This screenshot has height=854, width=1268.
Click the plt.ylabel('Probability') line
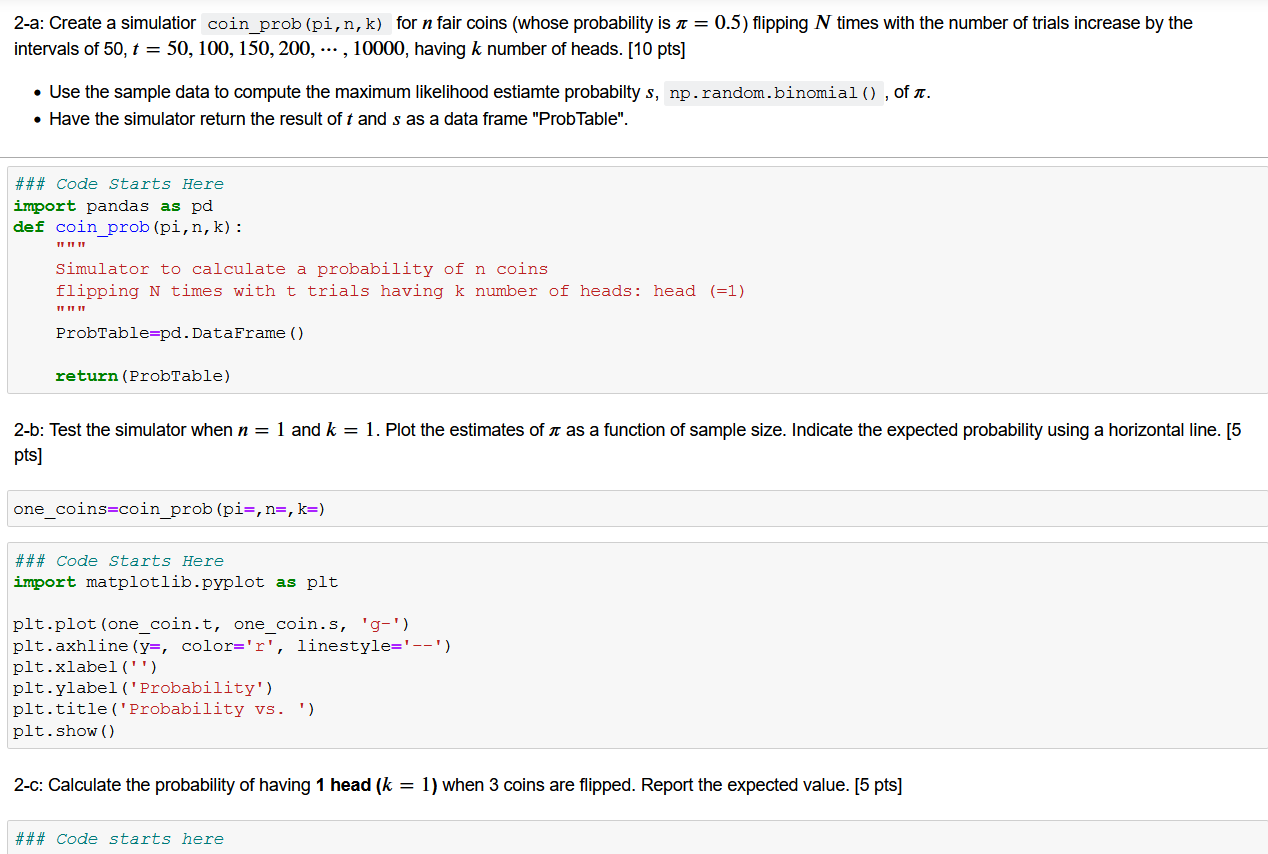(143, 688)
